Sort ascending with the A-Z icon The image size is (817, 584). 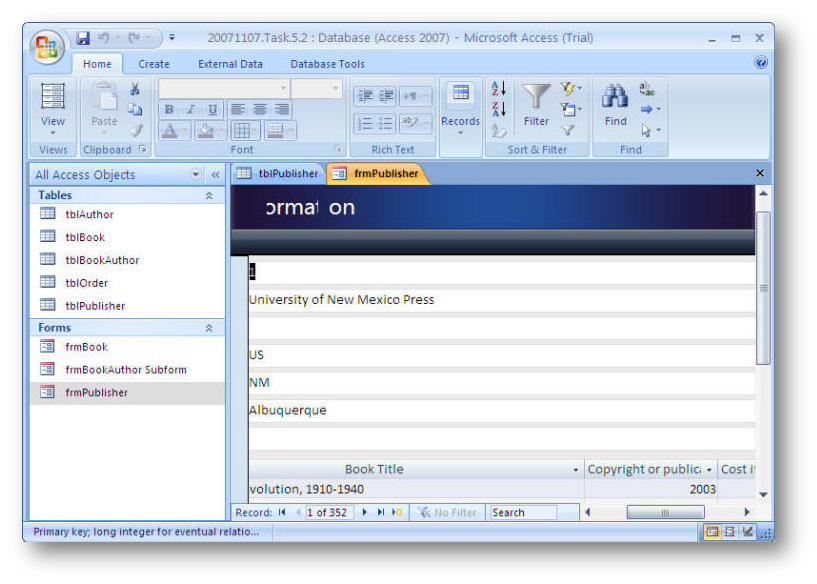click(499, 89)
